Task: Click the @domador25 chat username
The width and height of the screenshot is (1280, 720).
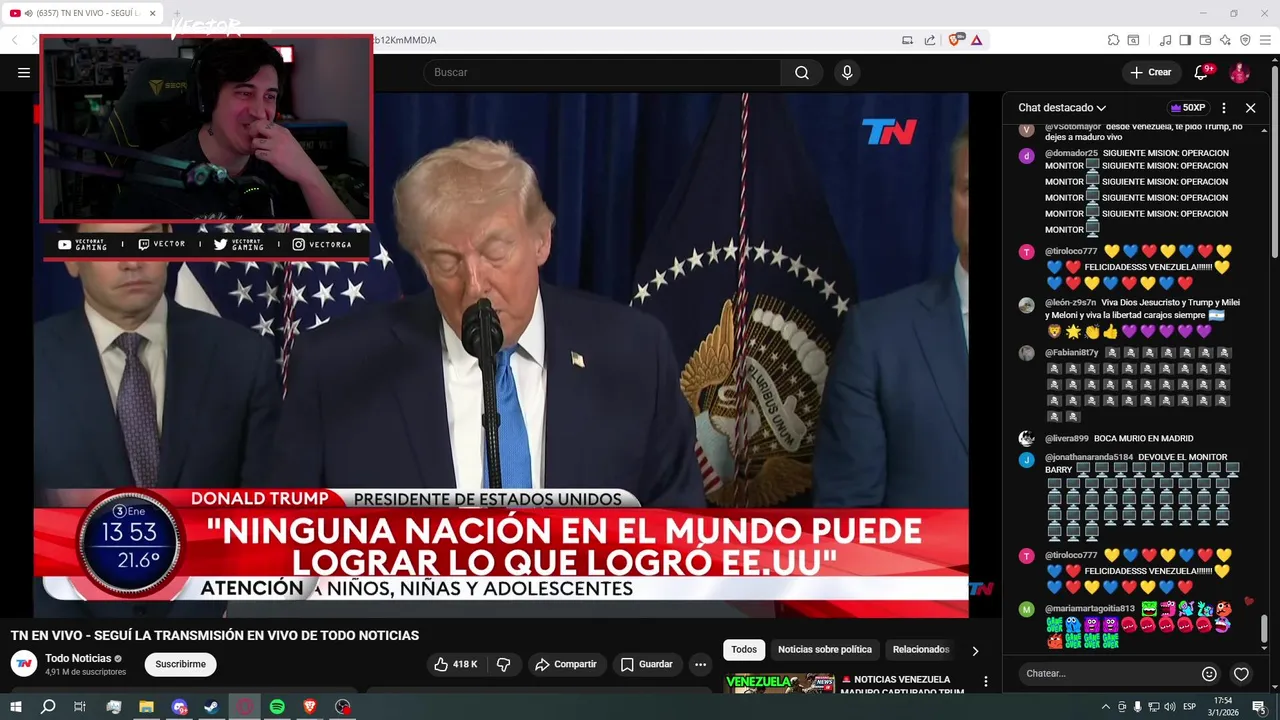Action: click(x=1071, y=153)
